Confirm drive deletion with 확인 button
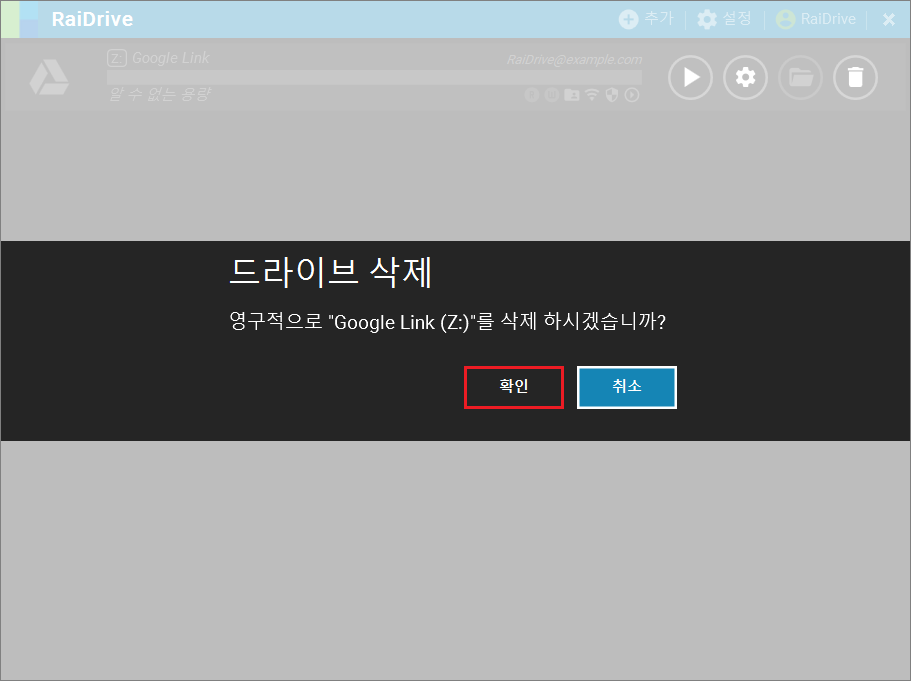This screenshot has height=681, width=911. [x=514, y=387]
